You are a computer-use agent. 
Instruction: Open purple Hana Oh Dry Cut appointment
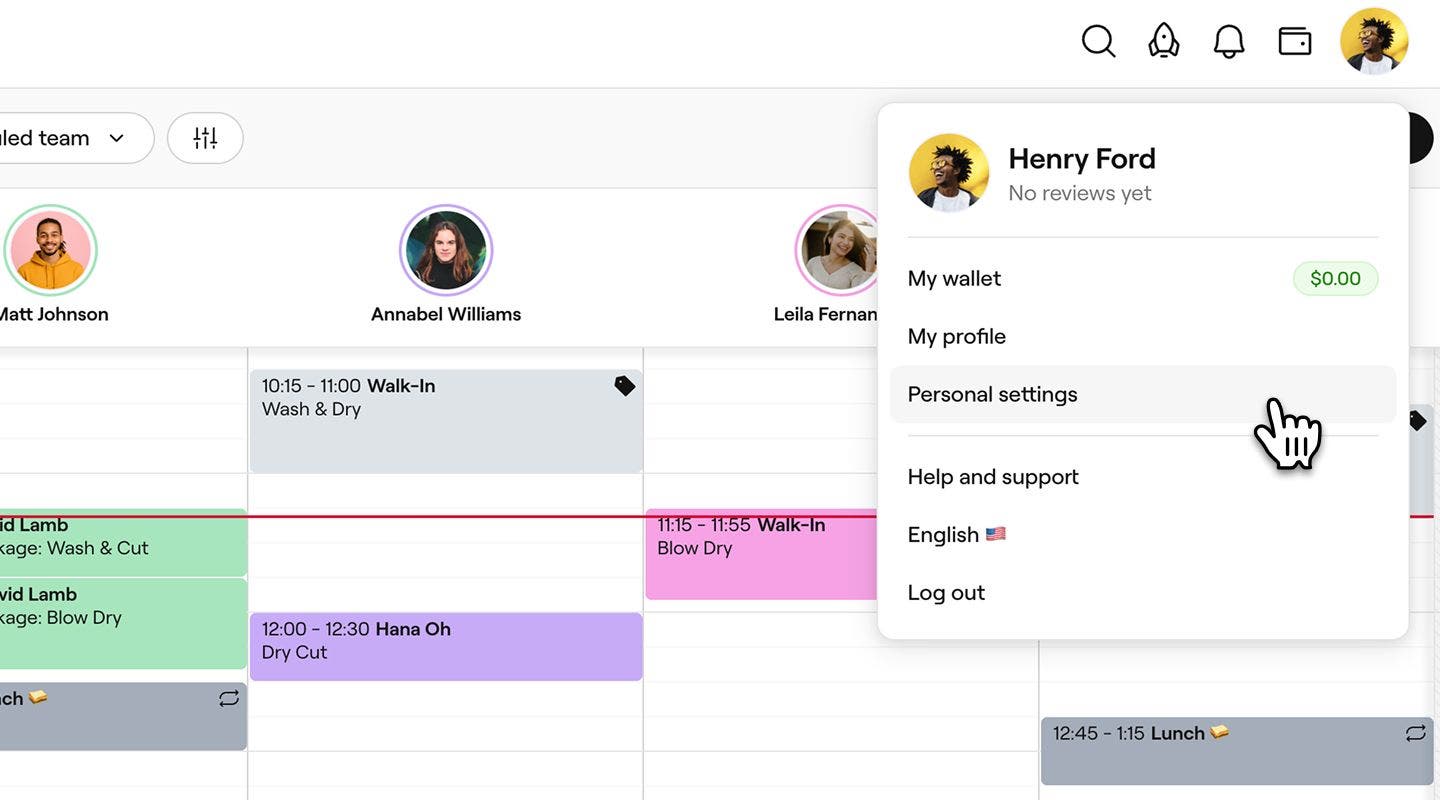pos(445,647)
